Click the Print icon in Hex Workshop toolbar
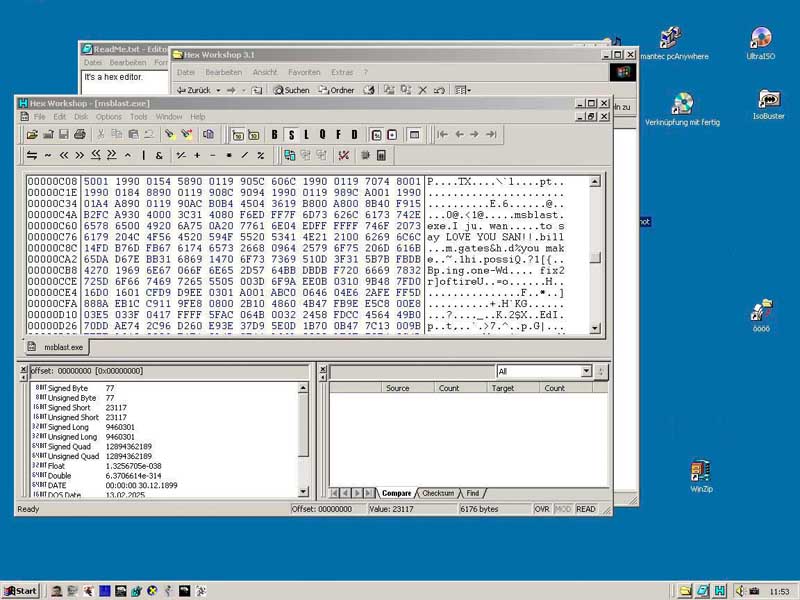The image size is (800, 600). pos(80,135)
